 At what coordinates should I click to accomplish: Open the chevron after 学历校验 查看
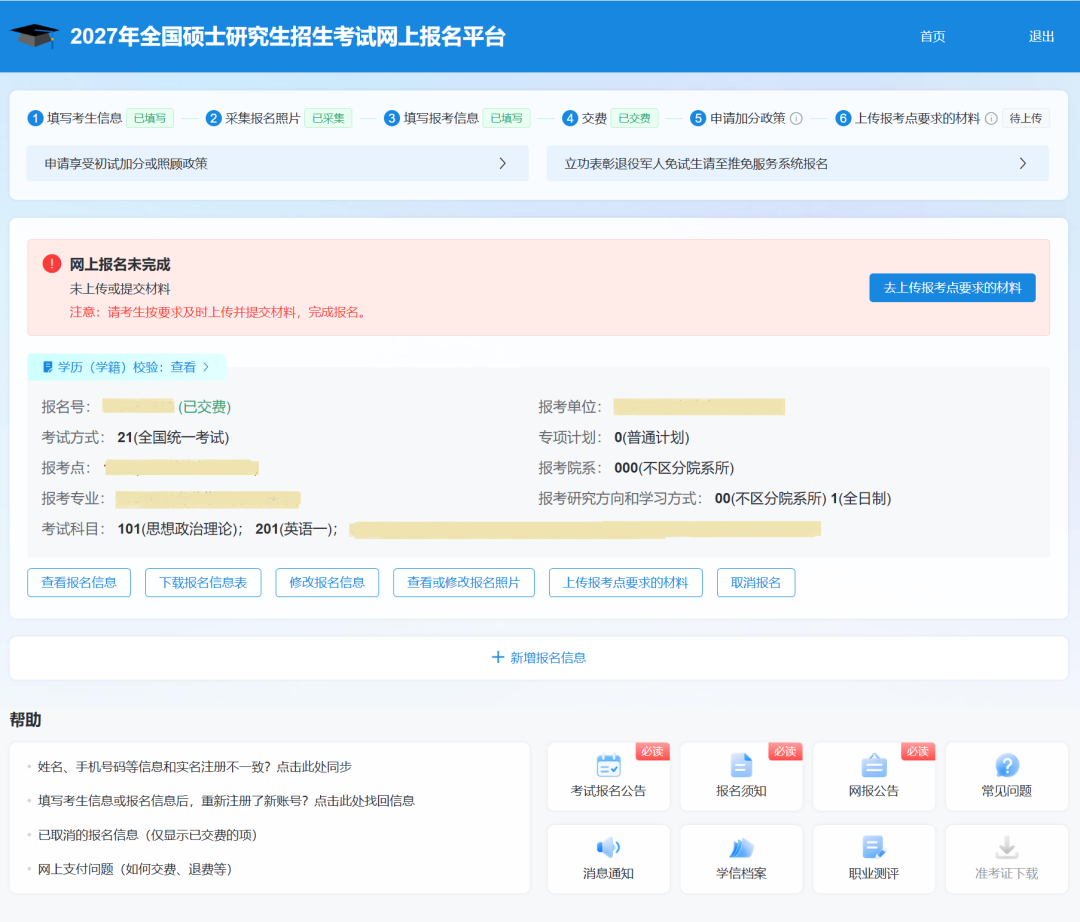coord(206,367)
